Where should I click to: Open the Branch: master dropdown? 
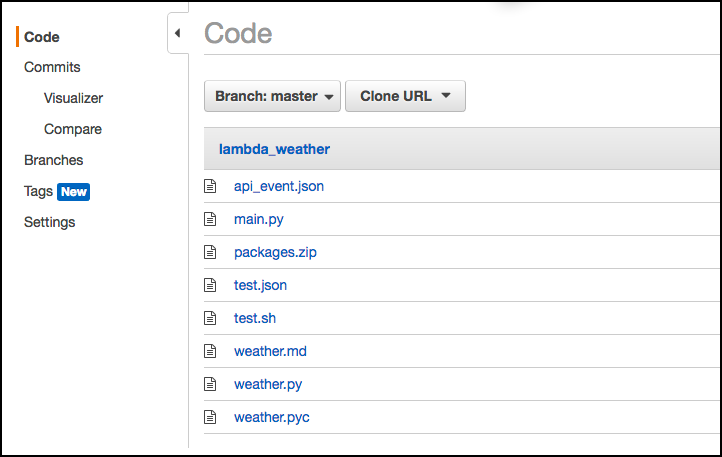click(x=272, y=96)
